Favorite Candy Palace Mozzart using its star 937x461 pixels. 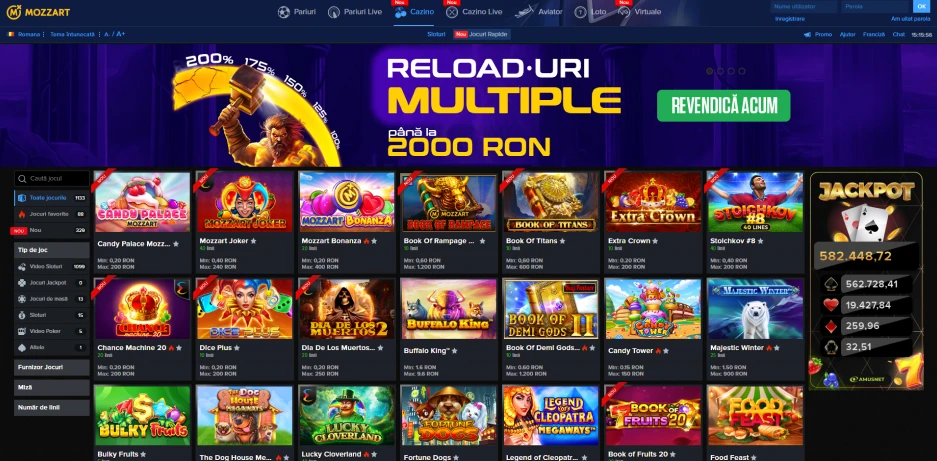click(x=176, y=244)
